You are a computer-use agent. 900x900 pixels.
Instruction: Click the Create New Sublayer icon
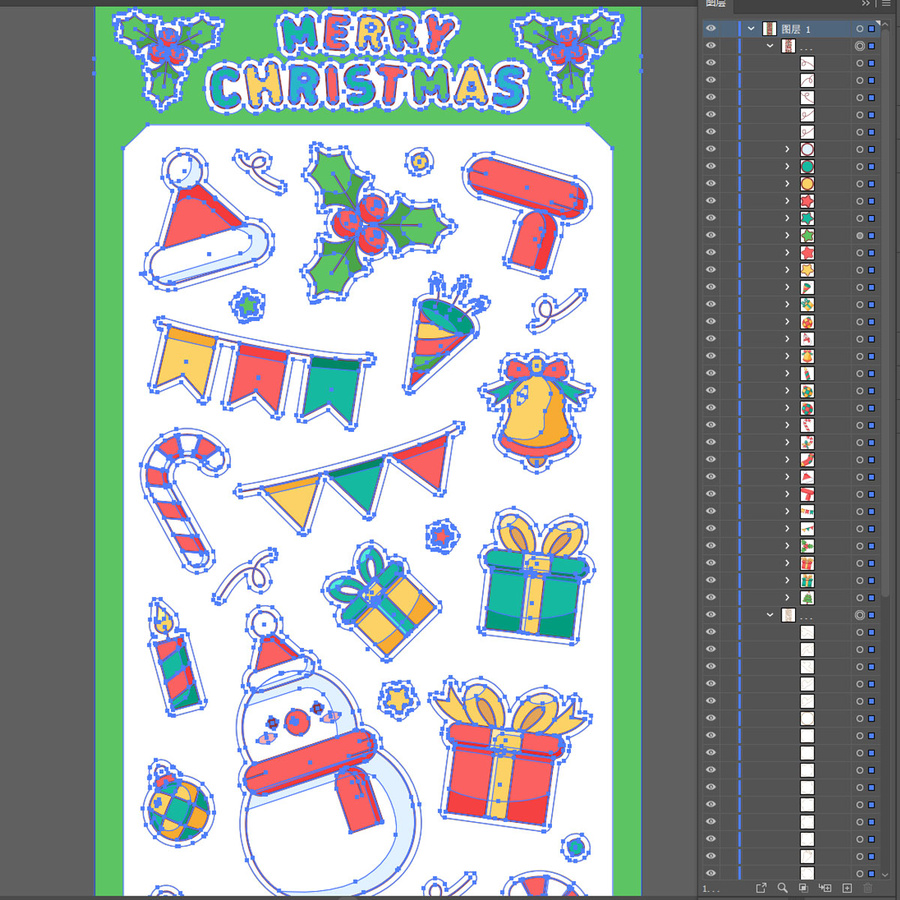(825, 888)
